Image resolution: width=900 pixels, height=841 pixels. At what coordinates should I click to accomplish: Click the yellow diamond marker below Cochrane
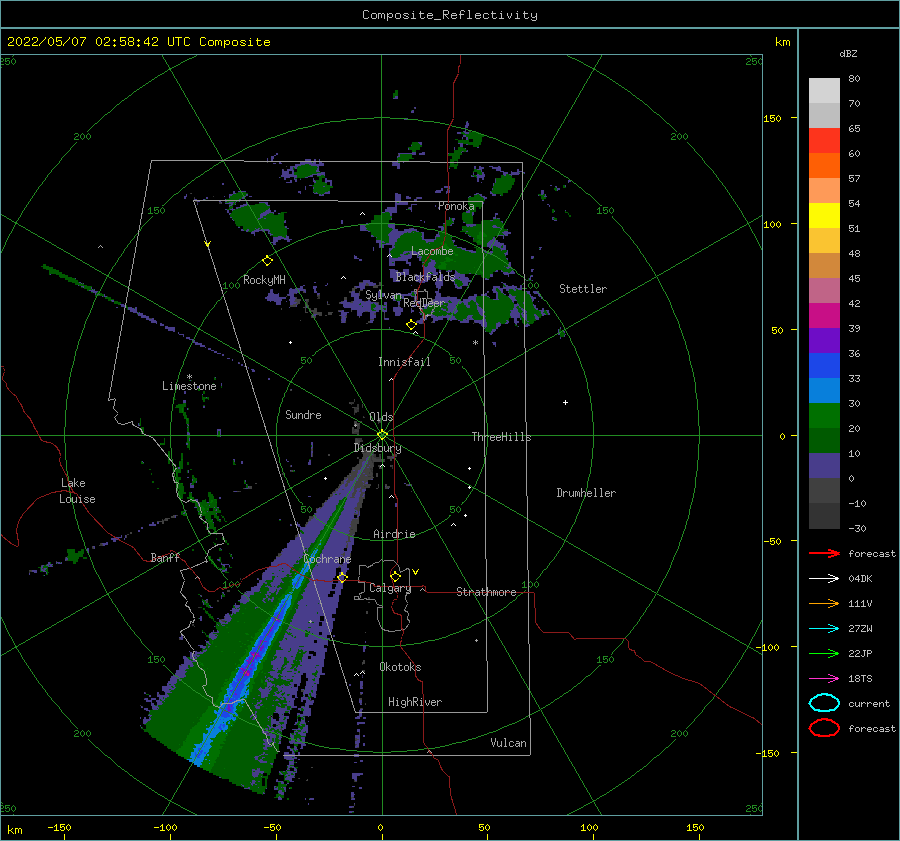tap(342, 577)
